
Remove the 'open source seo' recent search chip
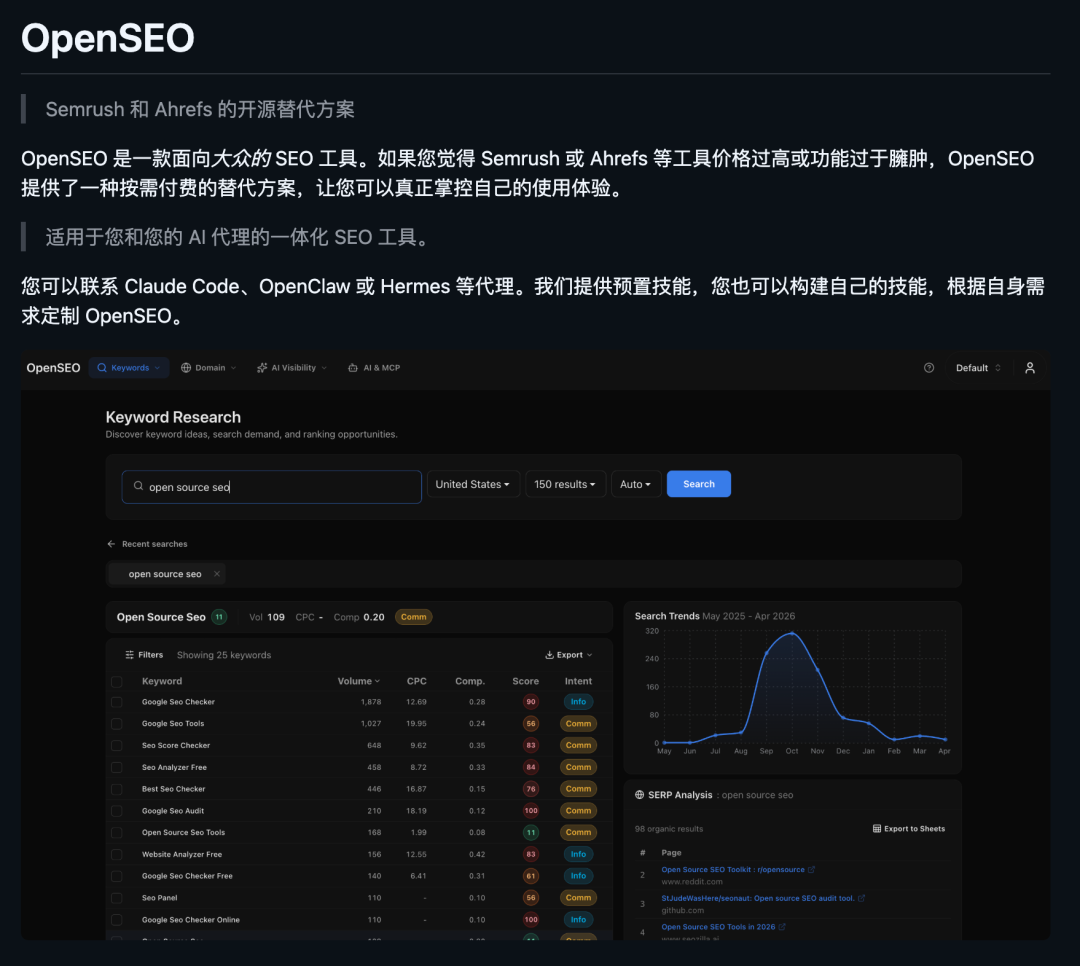pyautogui.click(x=217, y=573)
